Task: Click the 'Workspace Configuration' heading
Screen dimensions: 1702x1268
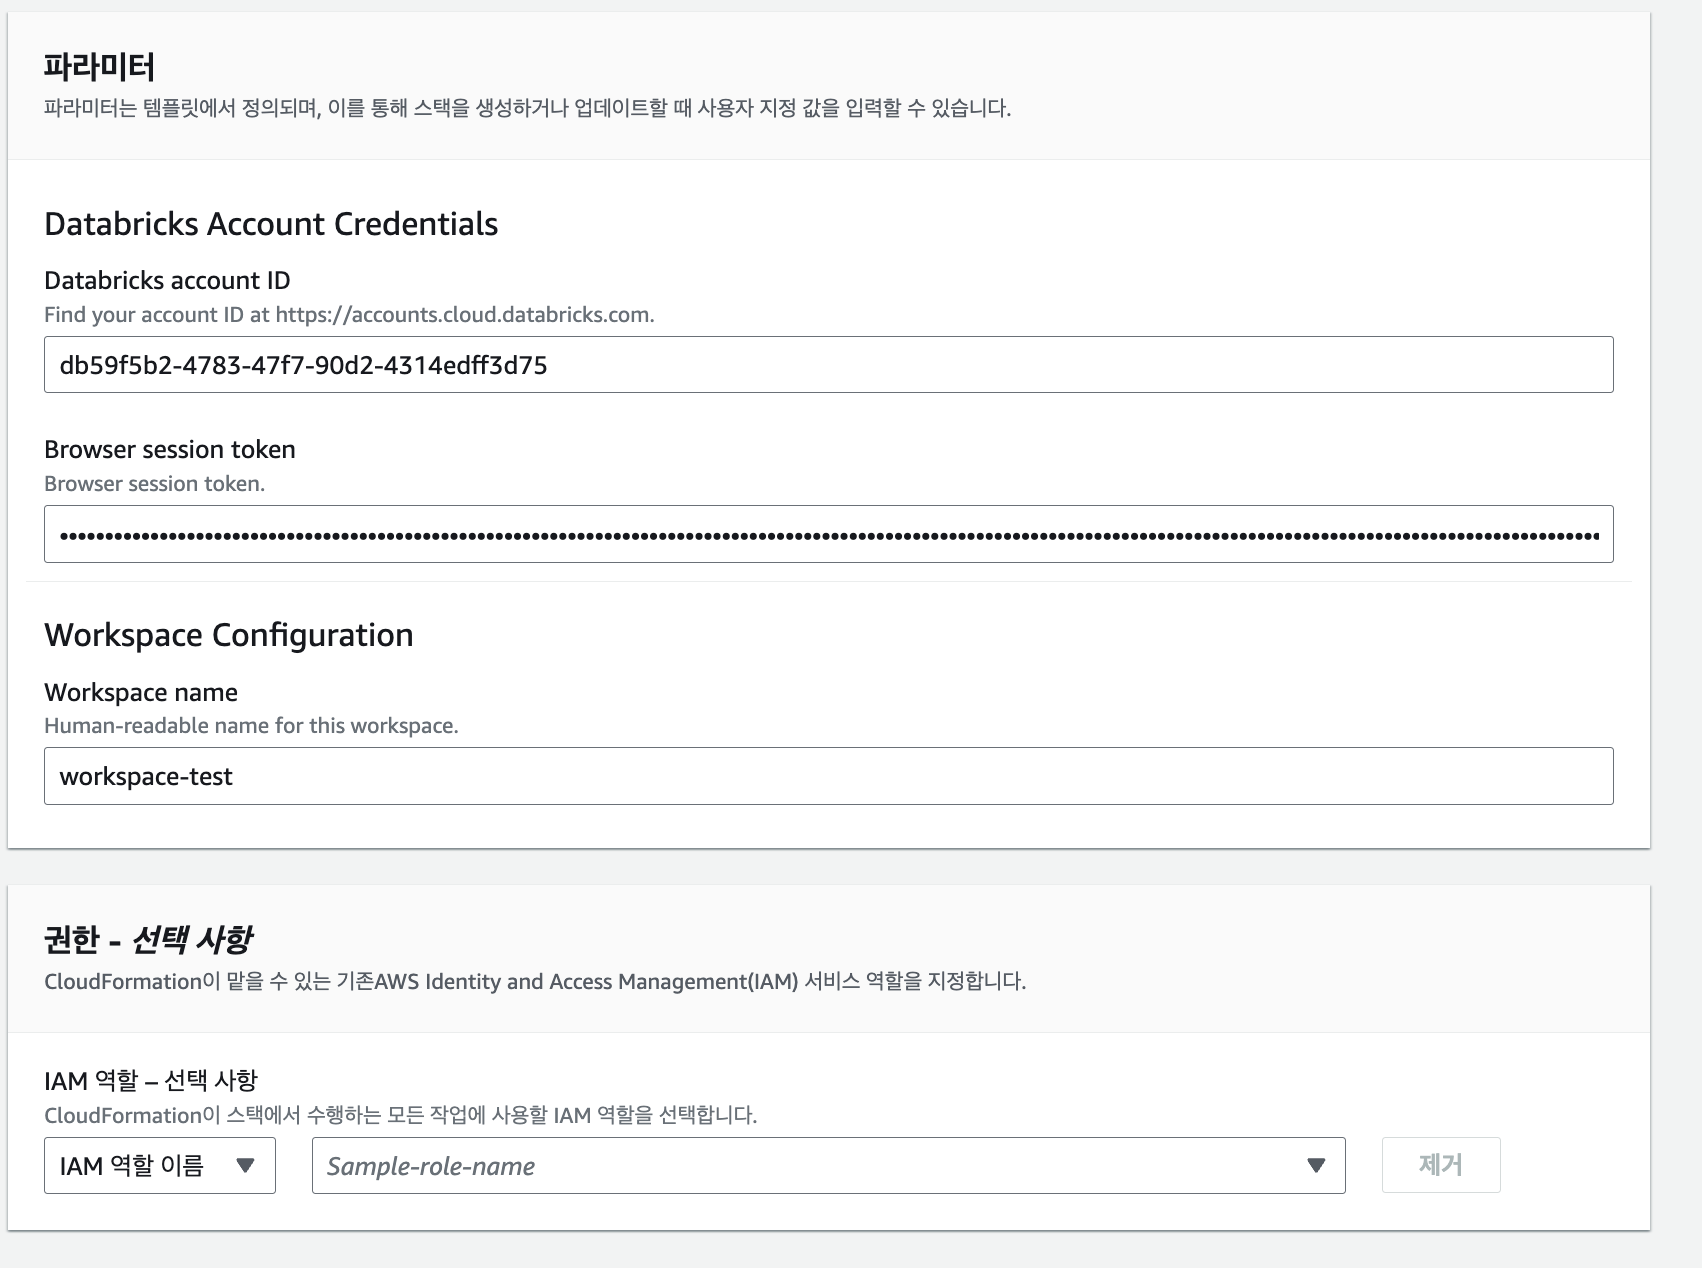Action: 229,635
